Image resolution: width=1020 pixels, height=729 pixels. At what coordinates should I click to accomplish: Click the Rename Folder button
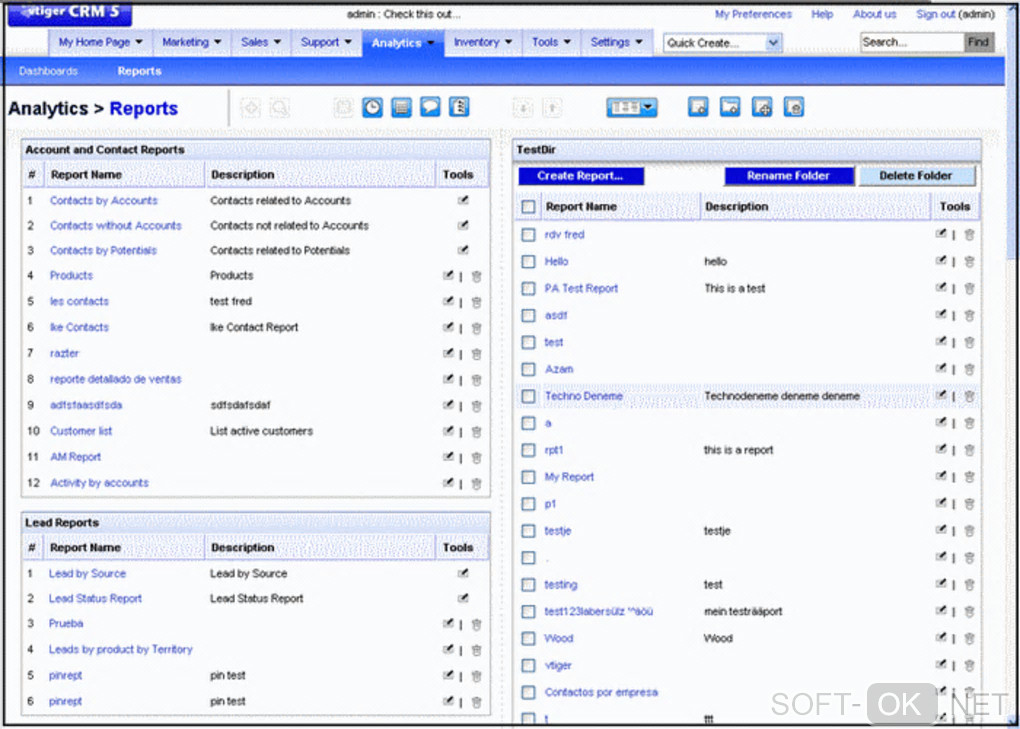pos(788,176)
